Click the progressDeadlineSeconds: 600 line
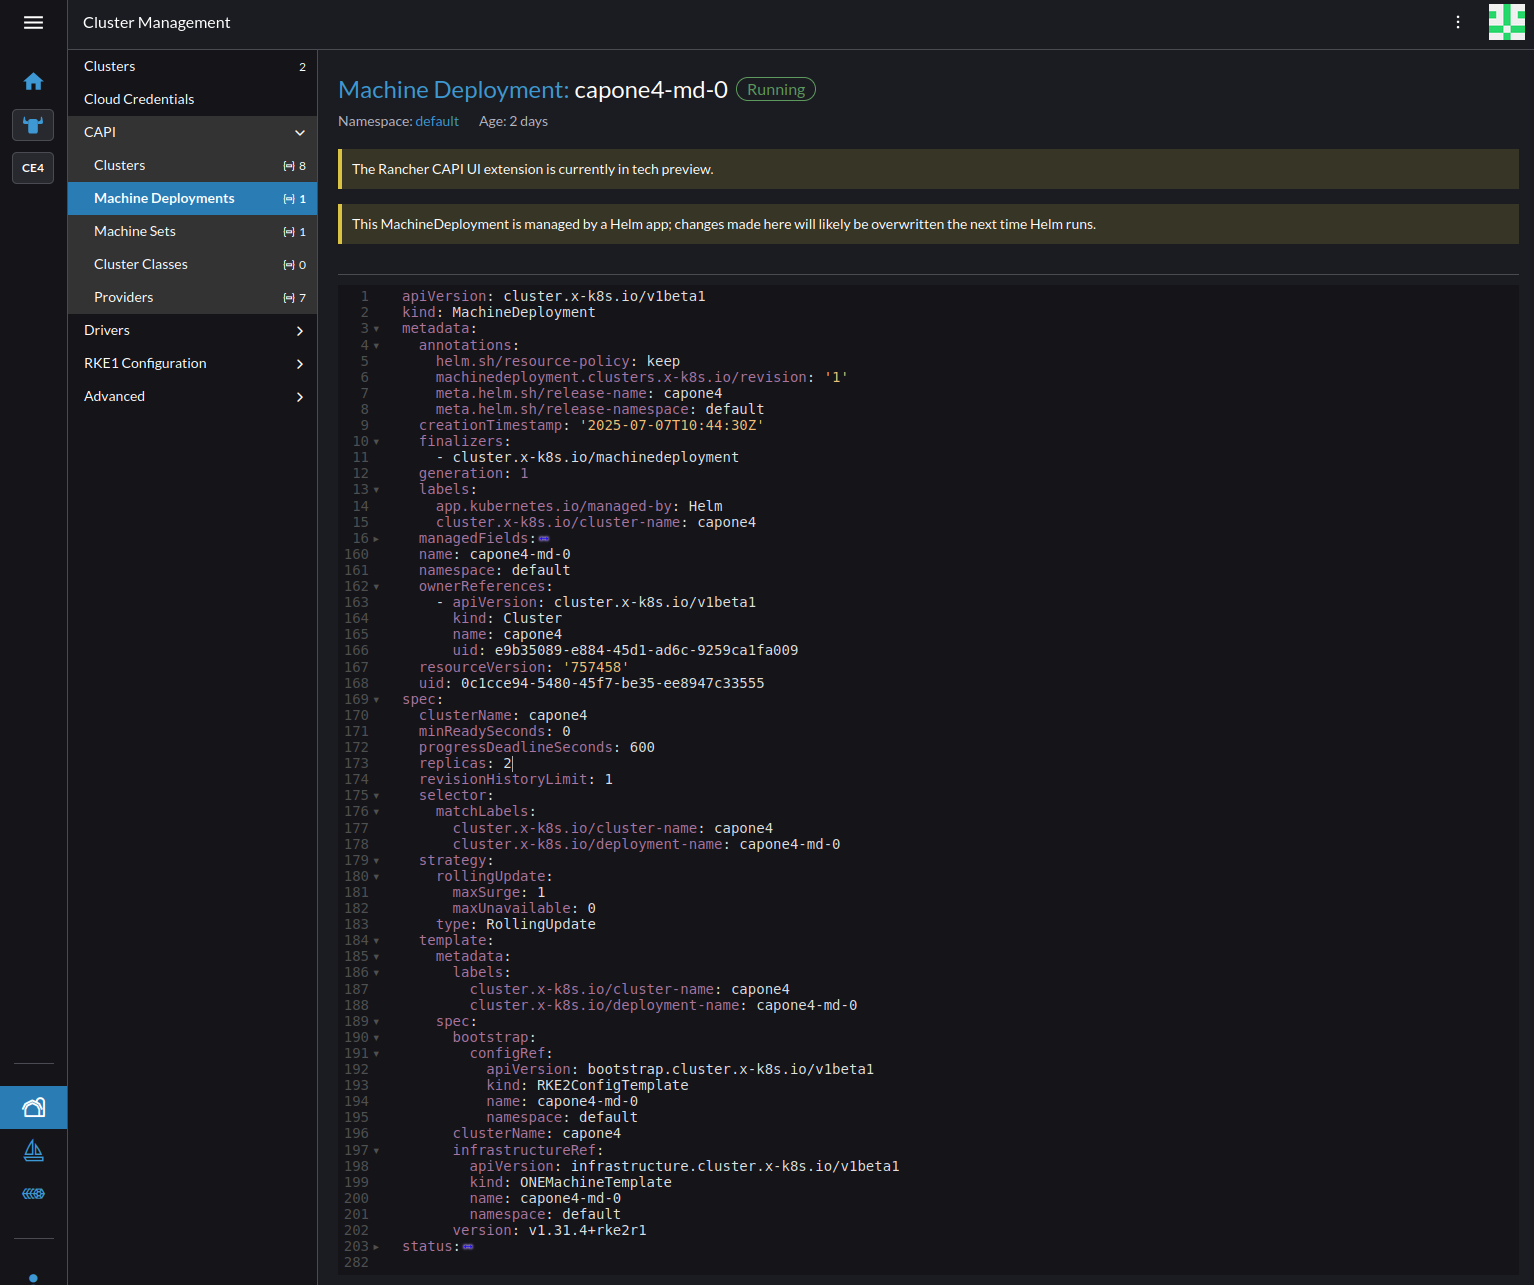Screen dimensions: 1534x1285 [537, 747]
